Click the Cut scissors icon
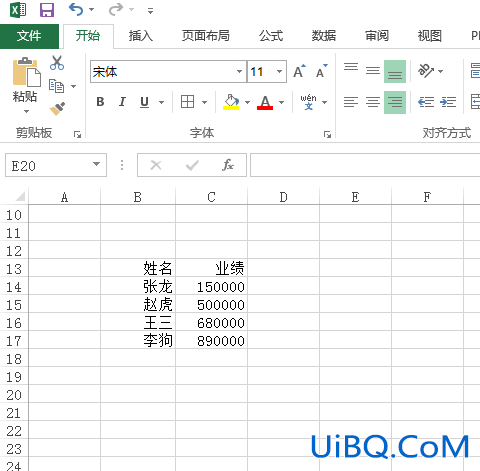The width and height of the screenshot is (480, 471). [x=57, y=63]
